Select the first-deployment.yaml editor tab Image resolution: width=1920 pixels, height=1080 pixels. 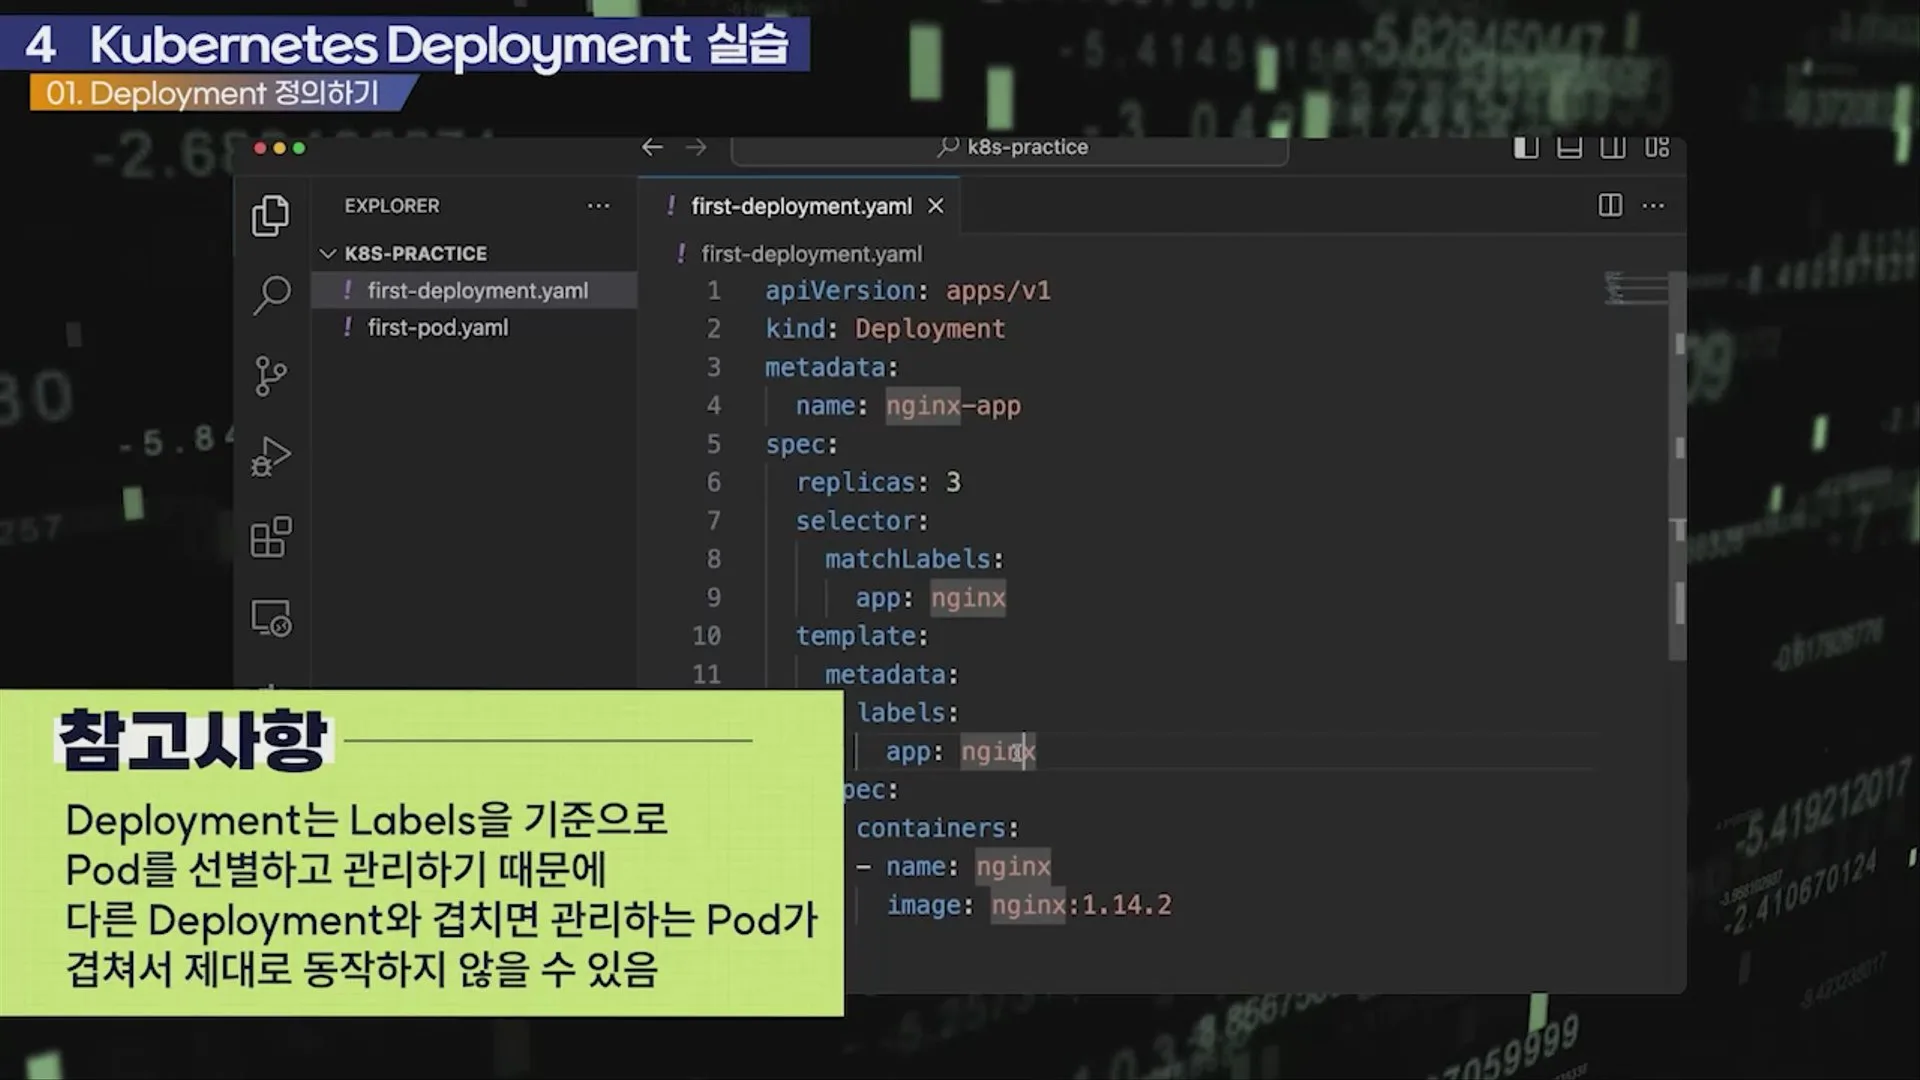[799, 206]
